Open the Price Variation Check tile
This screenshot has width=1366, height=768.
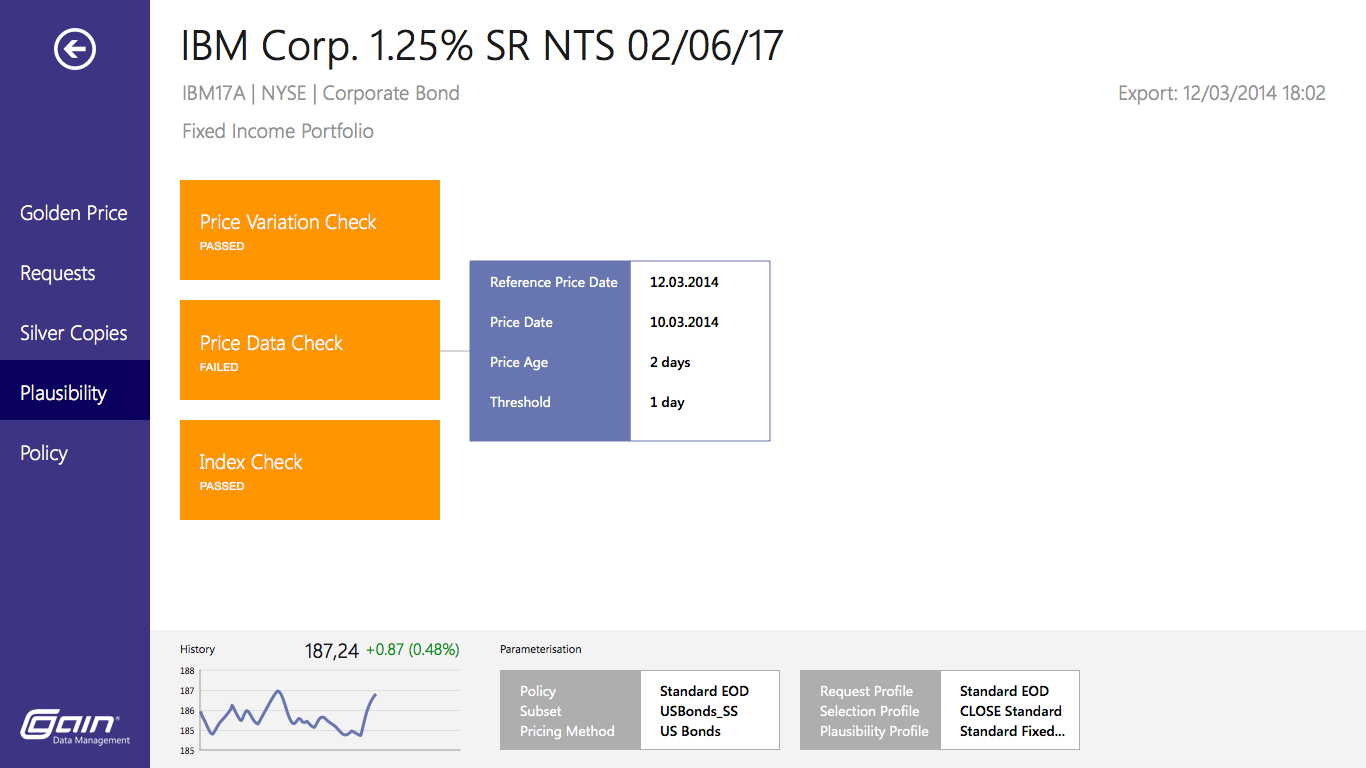[x=310, y=230]
